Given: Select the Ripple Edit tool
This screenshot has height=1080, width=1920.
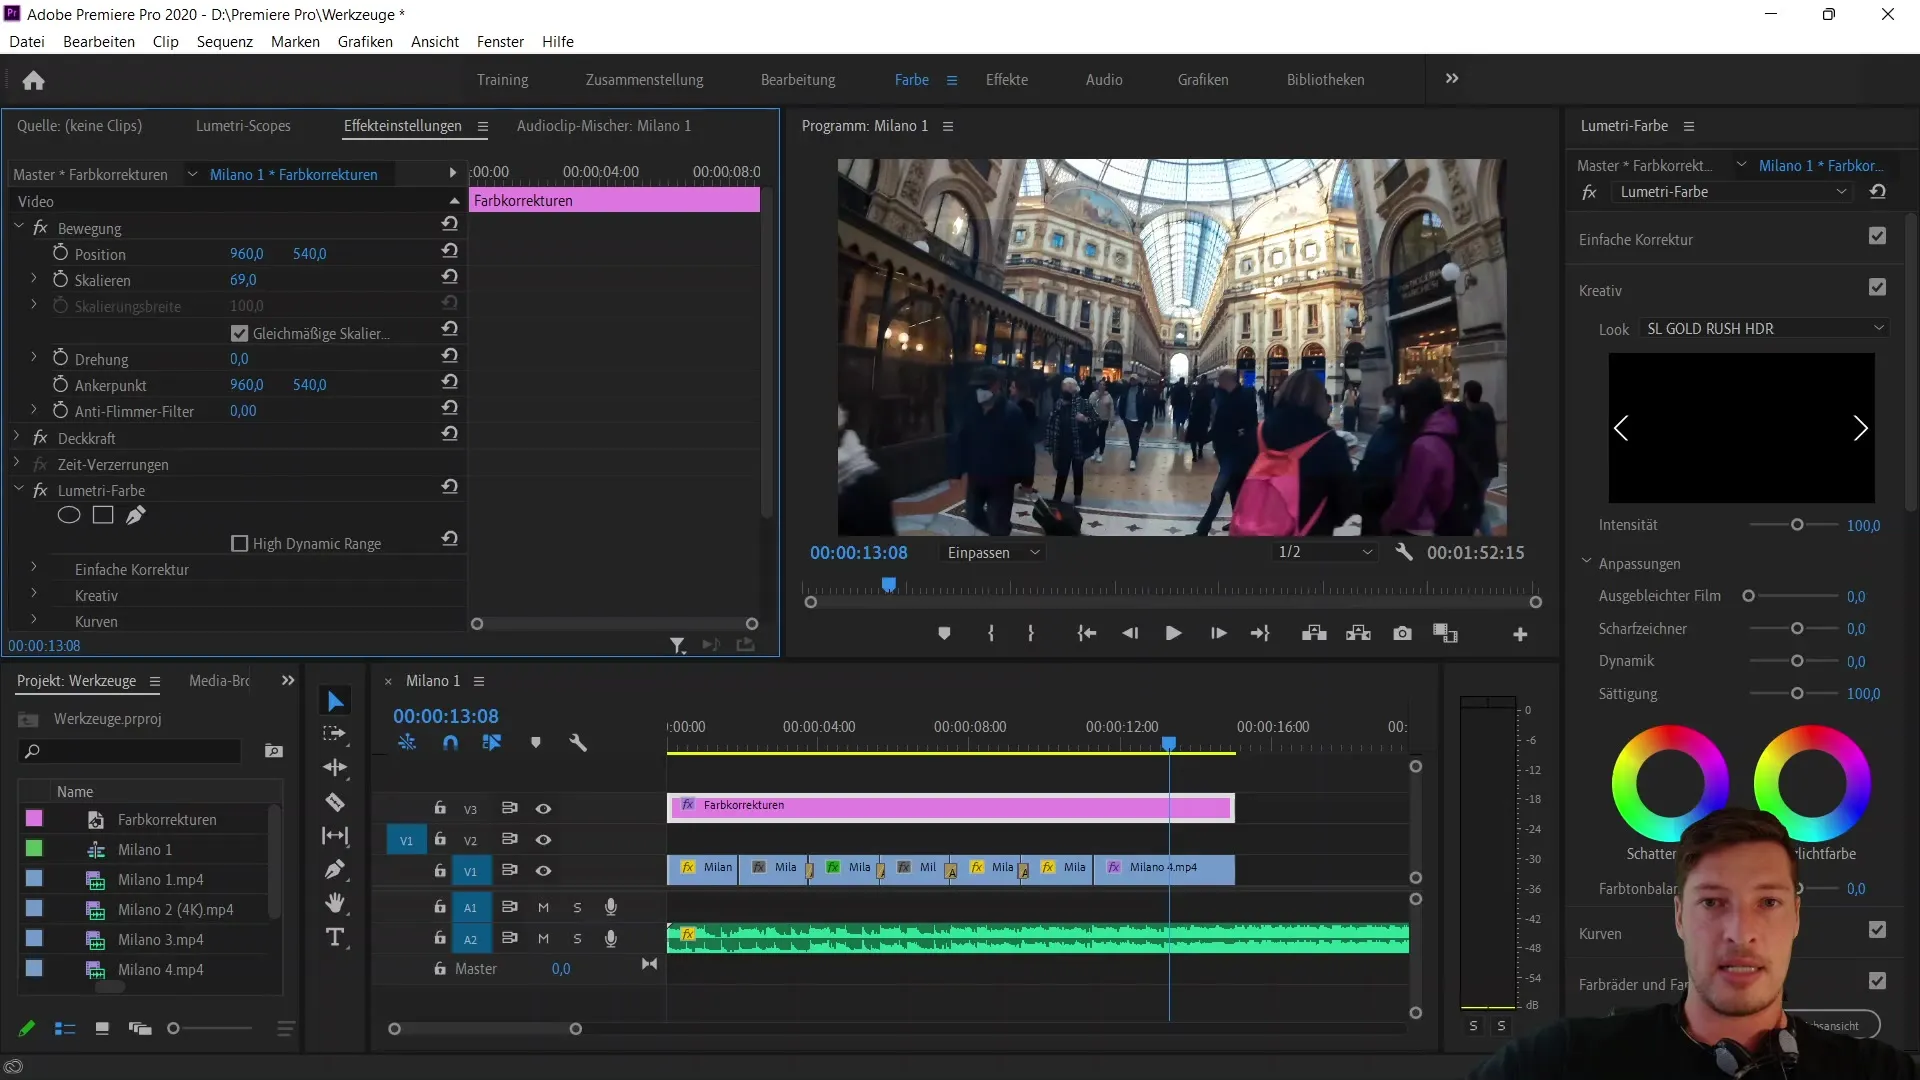Looking at the screenshot, I should (x=335, y=768).
